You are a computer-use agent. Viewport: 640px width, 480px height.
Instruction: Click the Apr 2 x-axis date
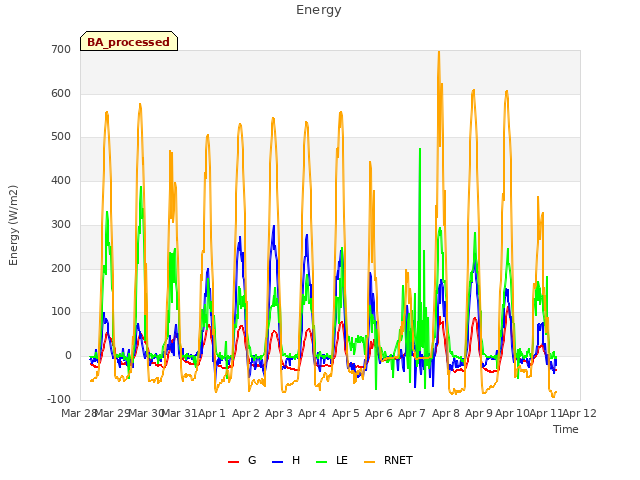(246, 413)
